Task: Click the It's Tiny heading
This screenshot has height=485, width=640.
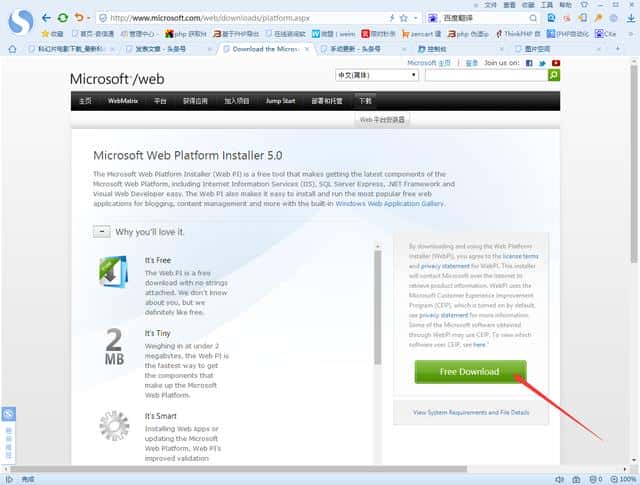Action: pos(157,333)
